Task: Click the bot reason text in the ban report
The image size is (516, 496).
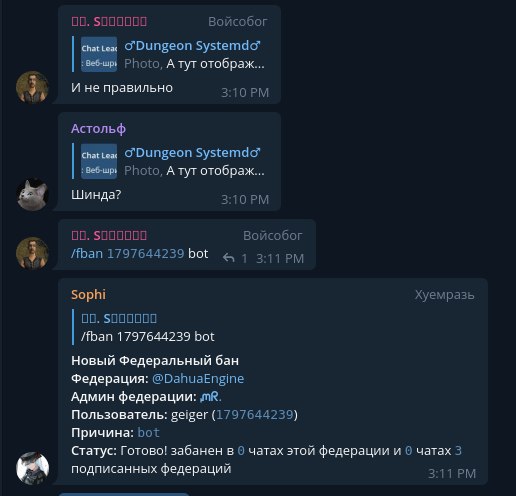Action: pyautogui.click(x=148, y=432)
